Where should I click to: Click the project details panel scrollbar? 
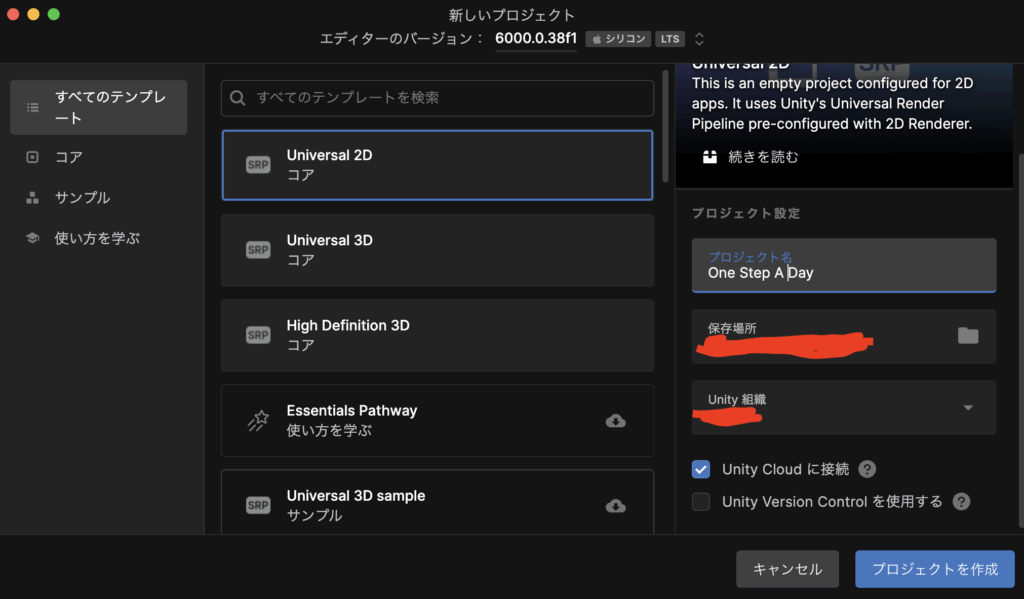click(x=1020, y=340)
